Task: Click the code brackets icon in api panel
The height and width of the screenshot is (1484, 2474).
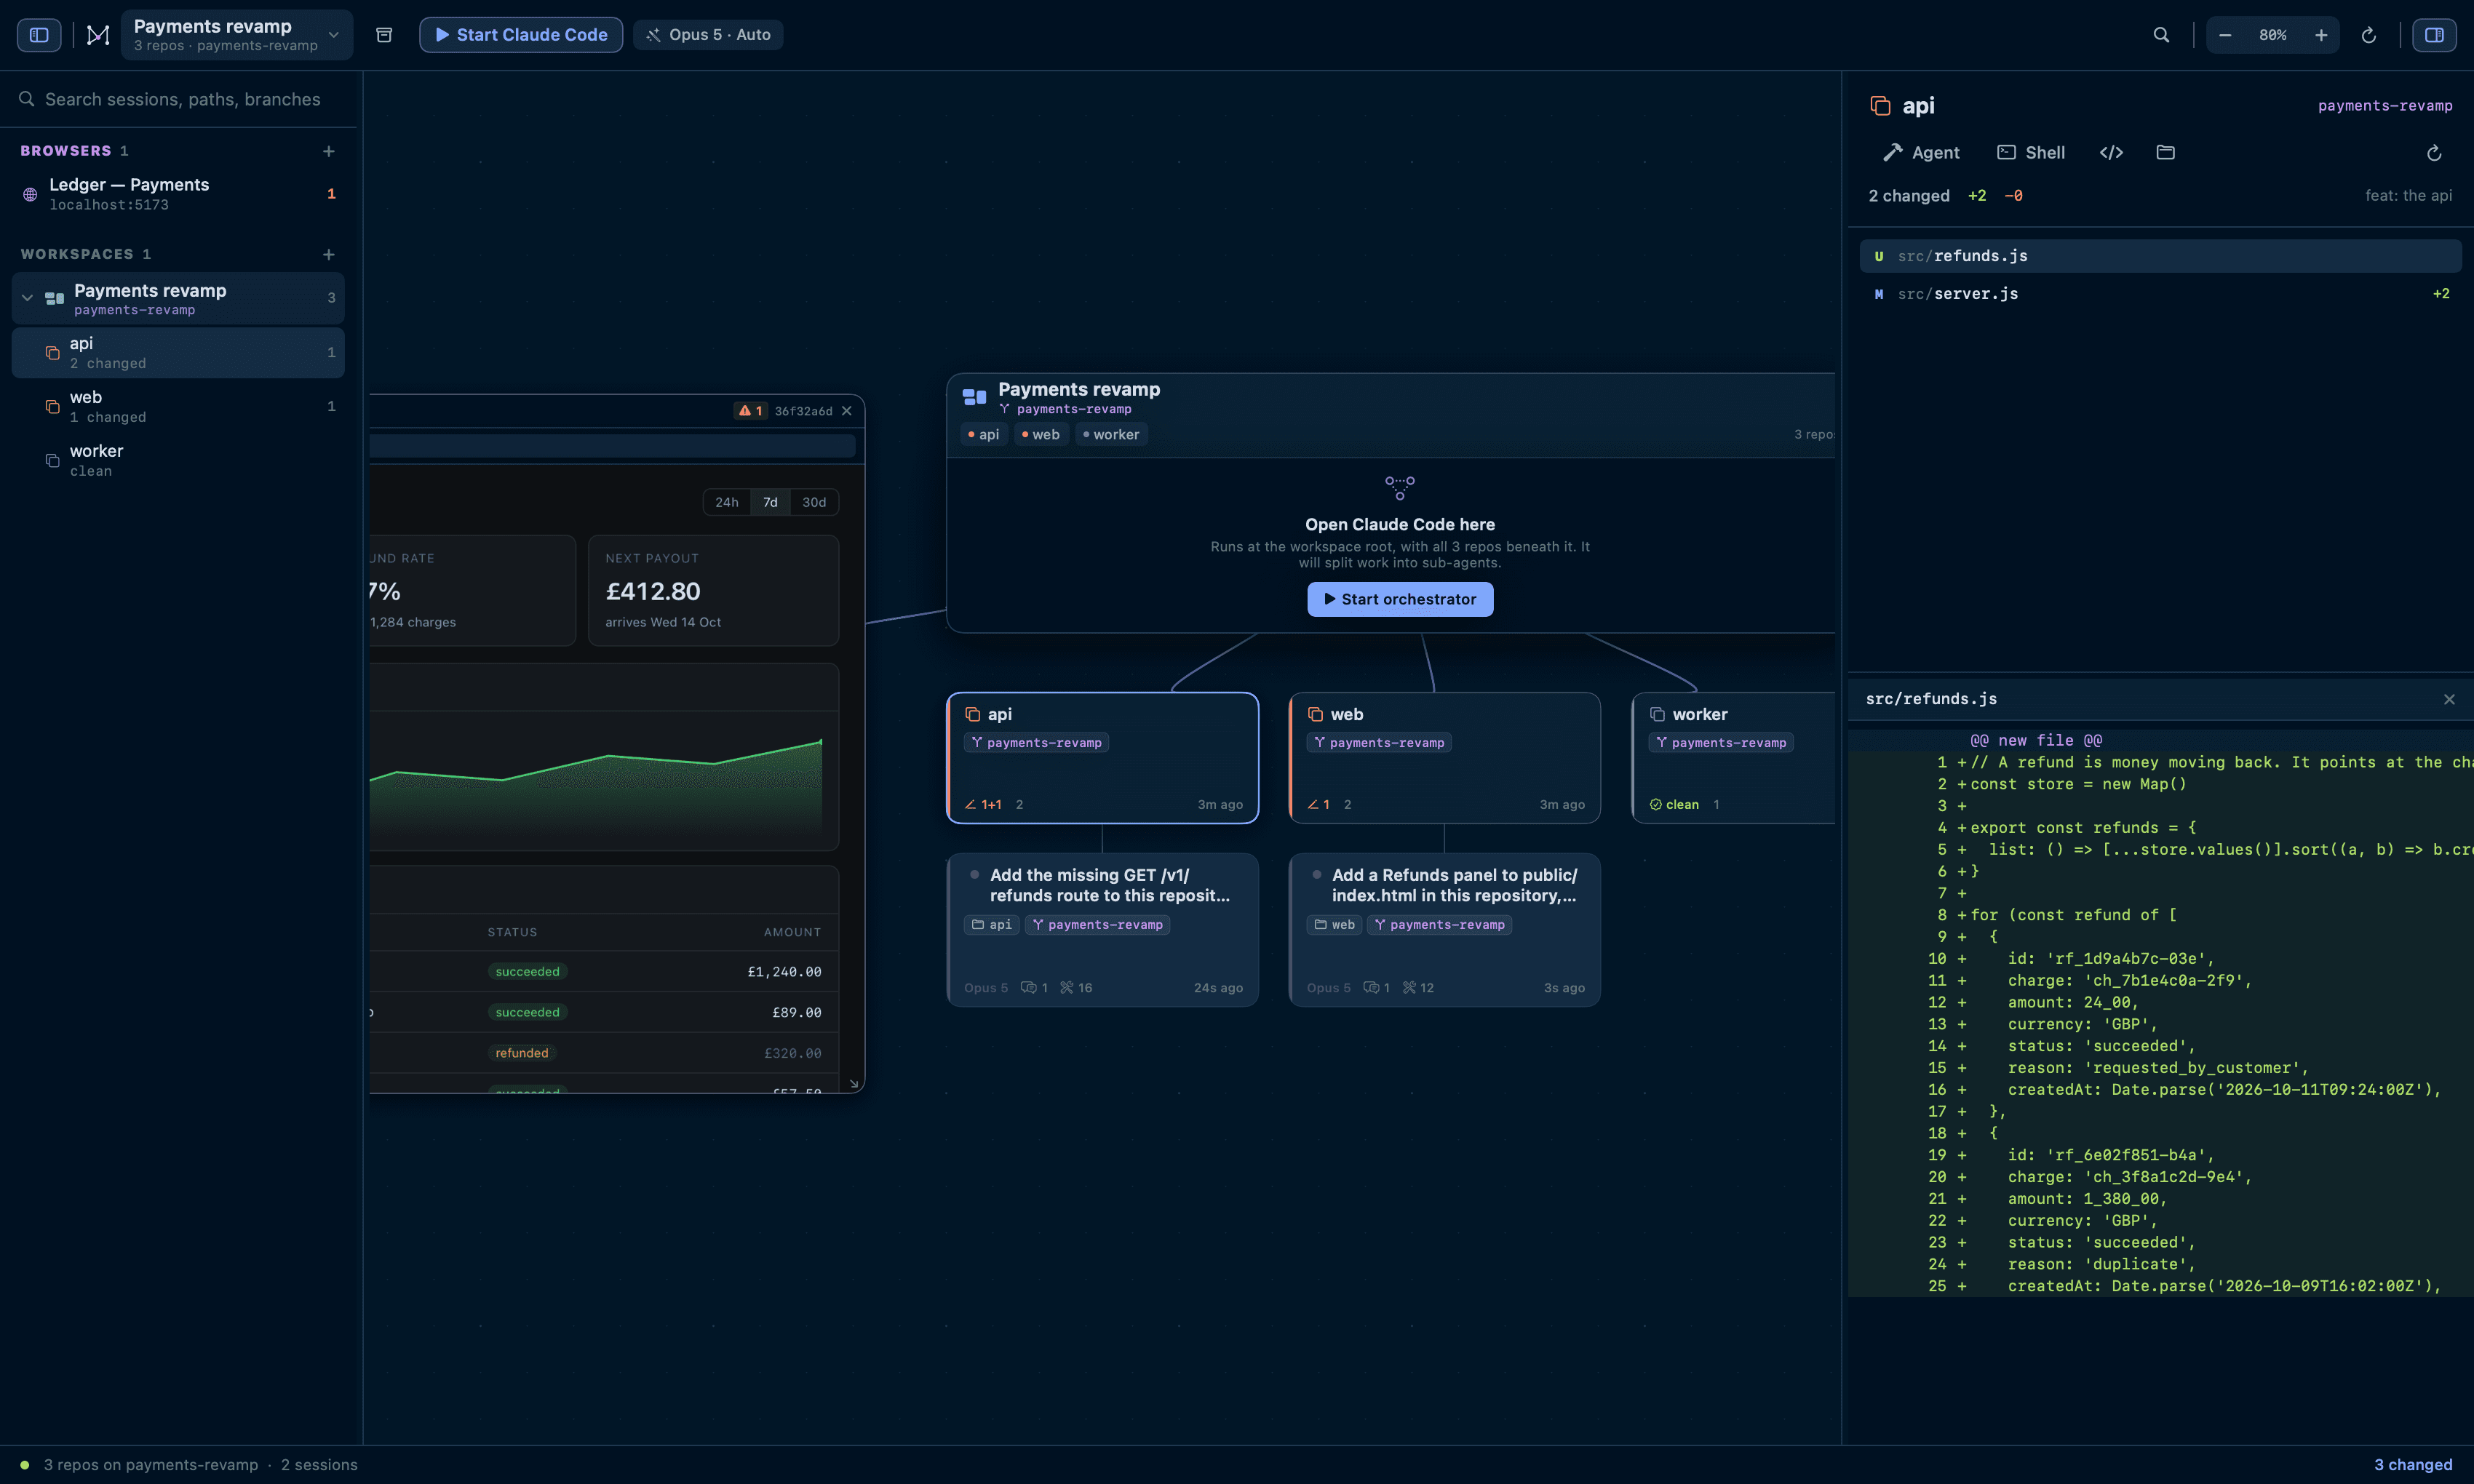Action: click(x=2111, y=152)
